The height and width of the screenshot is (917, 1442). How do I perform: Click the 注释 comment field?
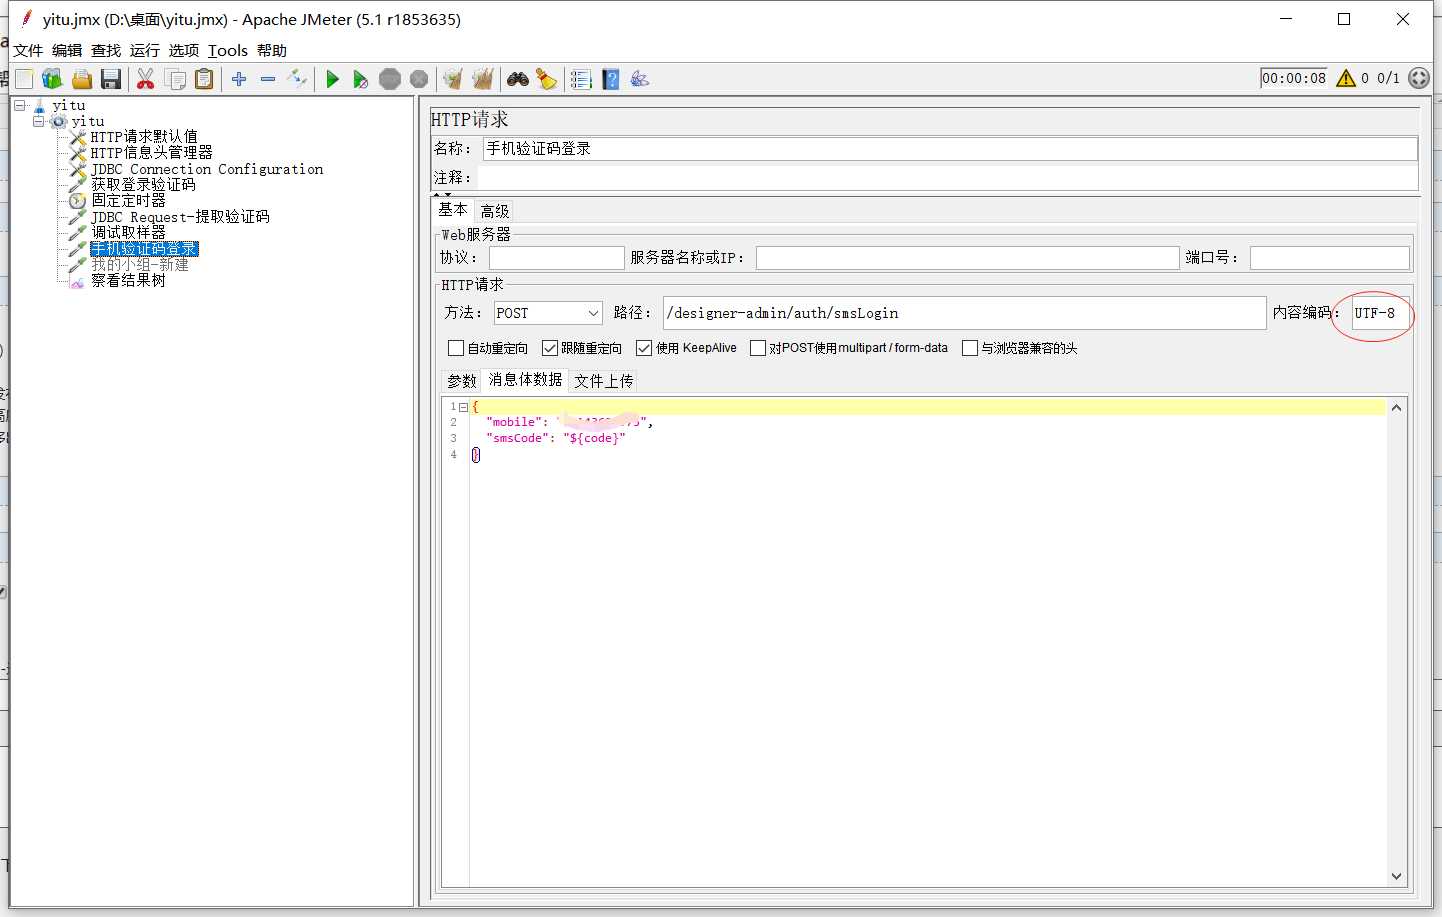point(948,177)
